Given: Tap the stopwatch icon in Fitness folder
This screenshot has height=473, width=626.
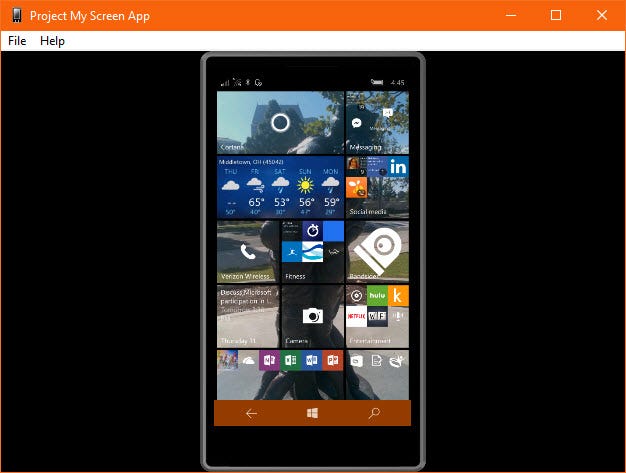Looking at the screenshot, I should click(x=313, y=231).
